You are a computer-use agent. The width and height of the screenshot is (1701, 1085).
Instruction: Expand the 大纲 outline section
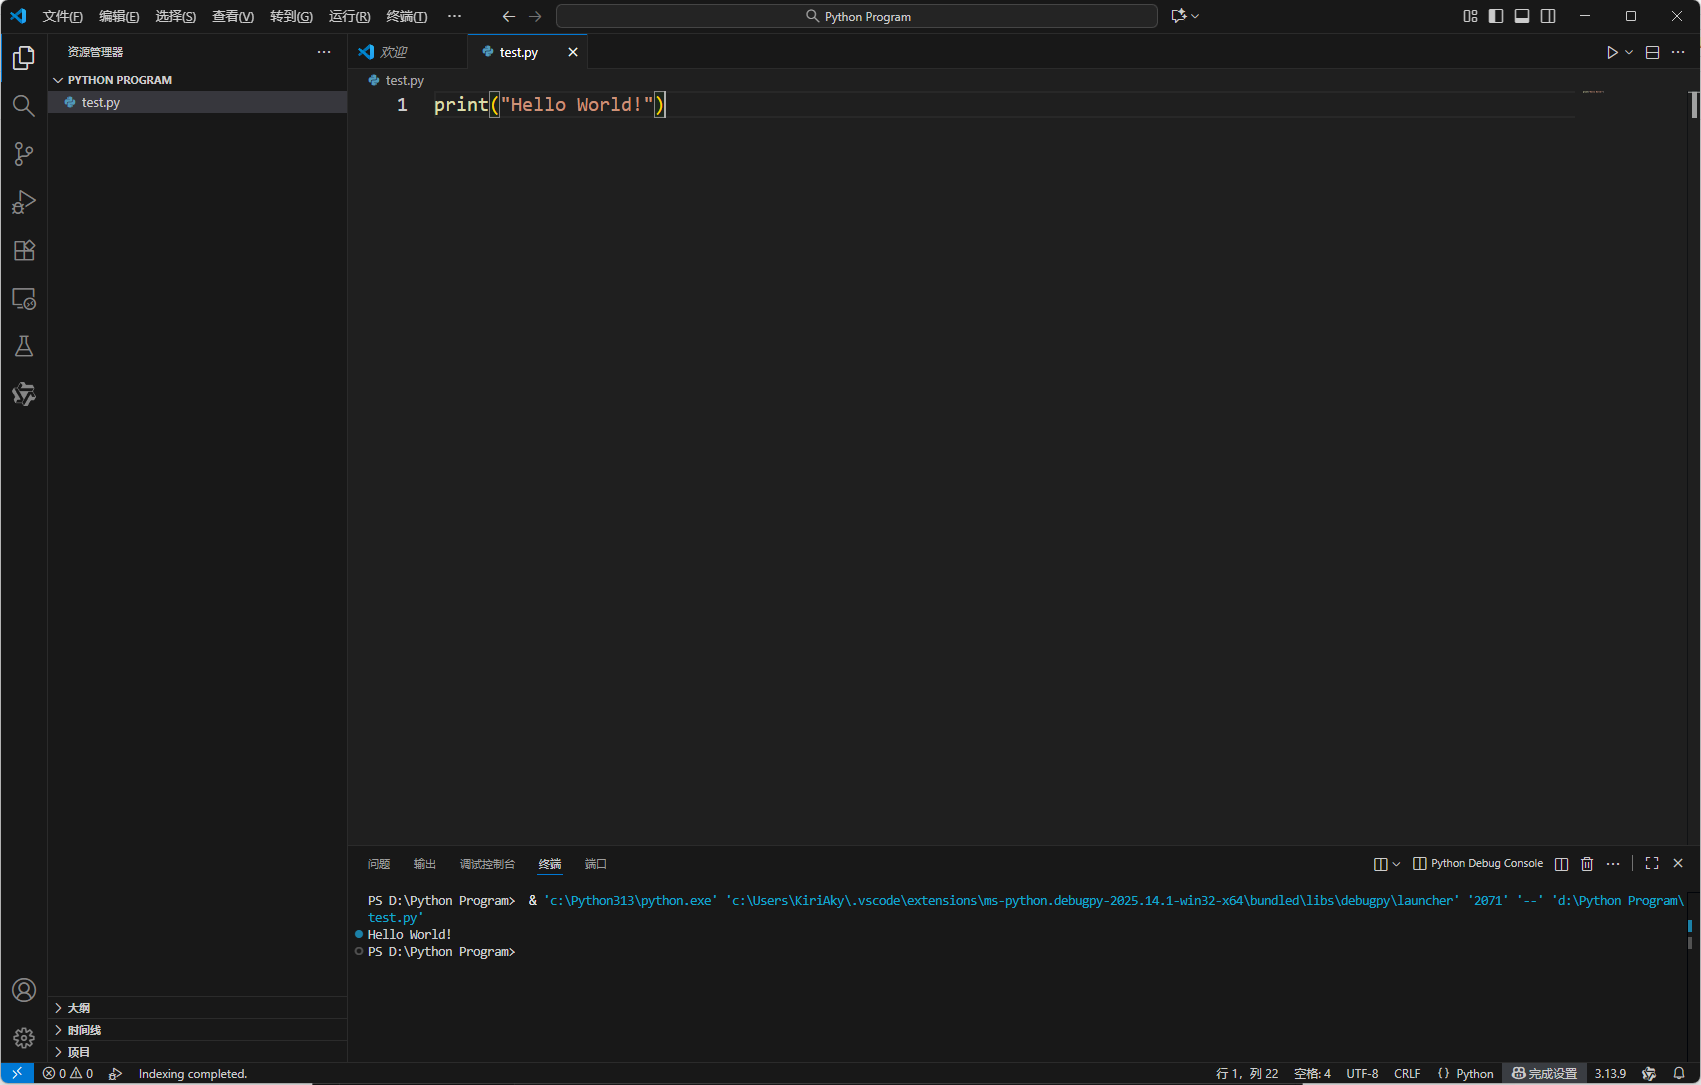click(79, 1008)
